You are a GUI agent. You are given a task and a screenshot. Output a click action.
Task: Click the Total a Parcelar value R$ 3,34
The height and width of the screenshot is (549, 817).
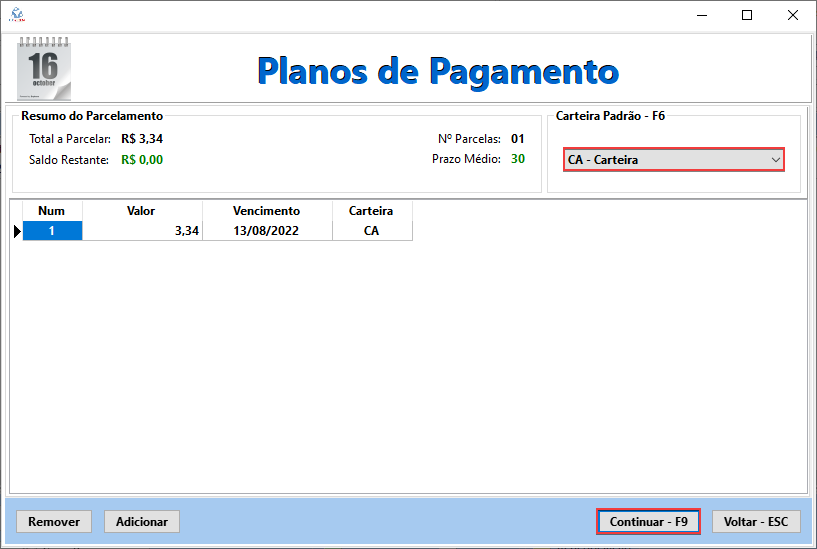(x=142, y=139)
